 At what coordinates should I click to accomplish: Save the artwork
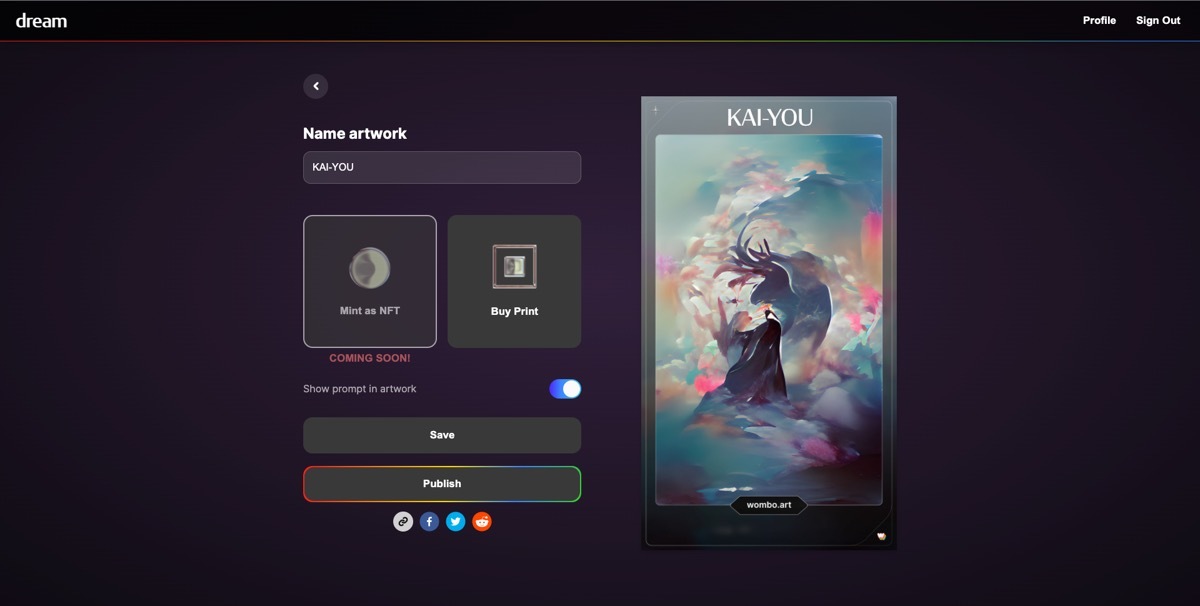(x=442, y=435)
